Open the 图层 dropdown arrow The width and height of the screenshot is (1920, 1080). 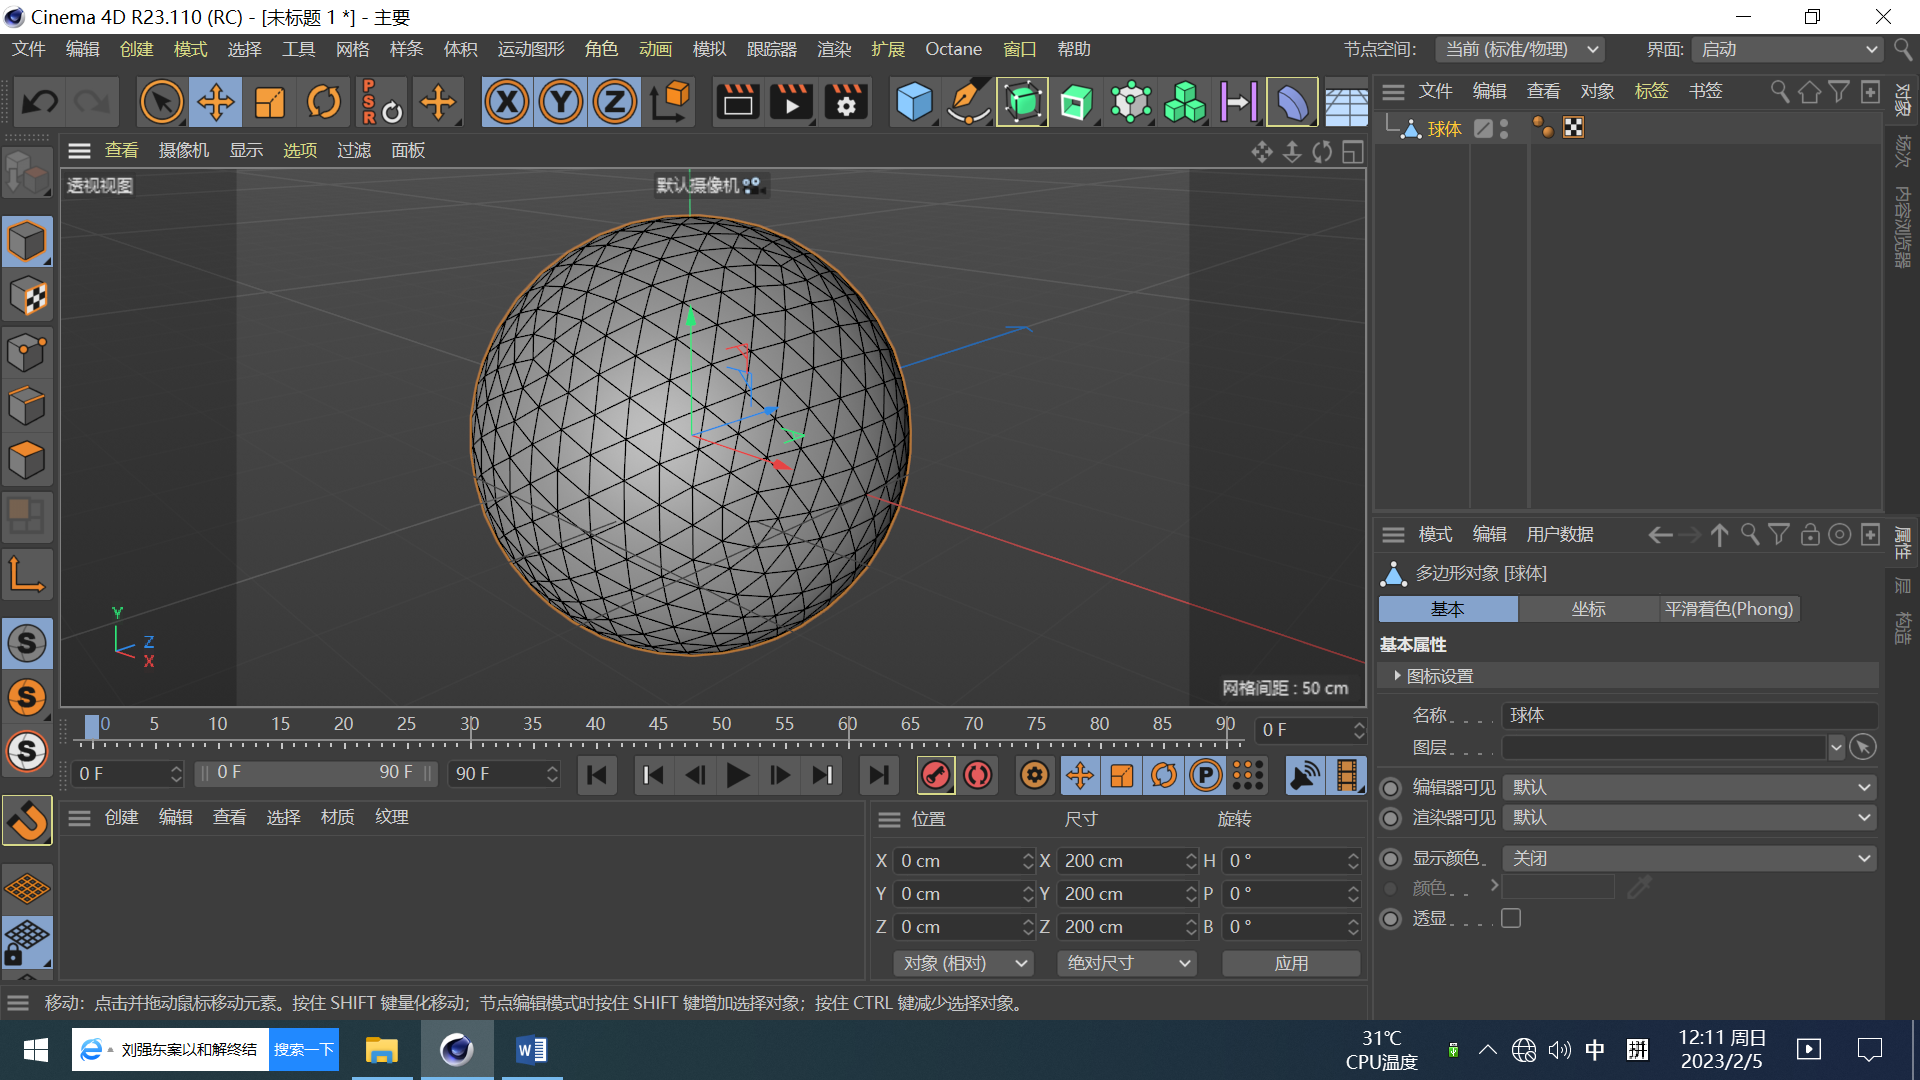(x=1836, y=747)
